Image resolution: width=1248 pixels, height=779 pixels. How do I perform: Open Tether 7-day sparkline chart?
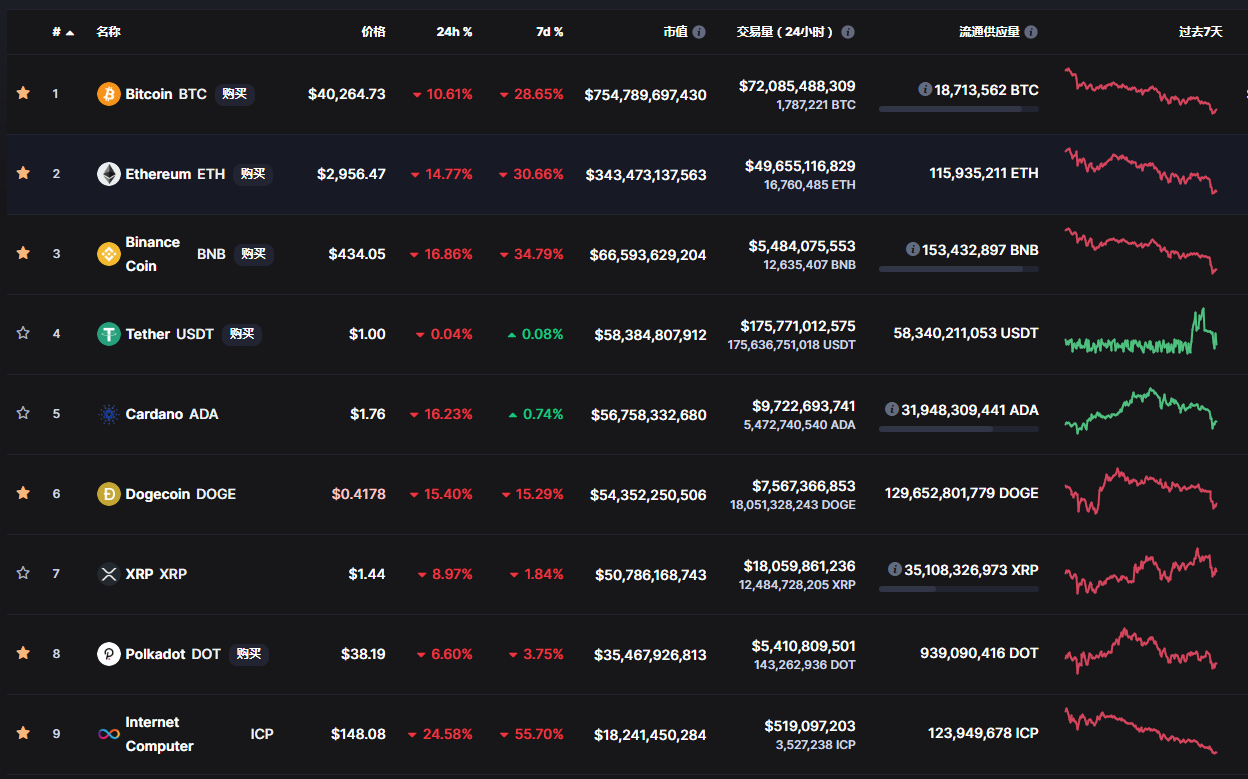coord(1141,333)
